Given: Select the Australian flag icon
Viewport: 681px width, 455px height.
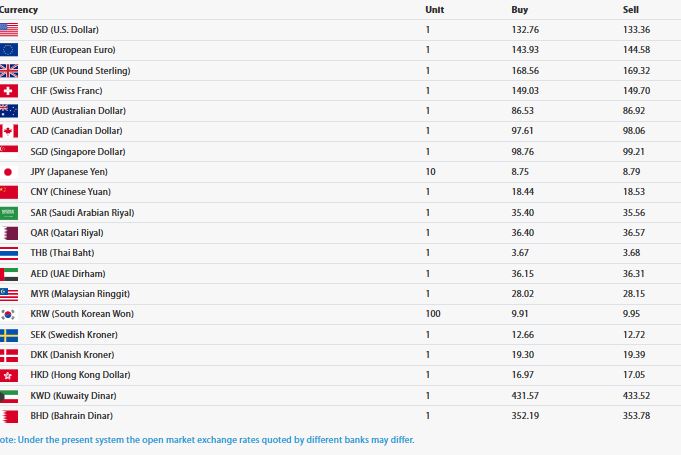Looking at the screenshot, I should pyautogui.click(x=9, y=111).
